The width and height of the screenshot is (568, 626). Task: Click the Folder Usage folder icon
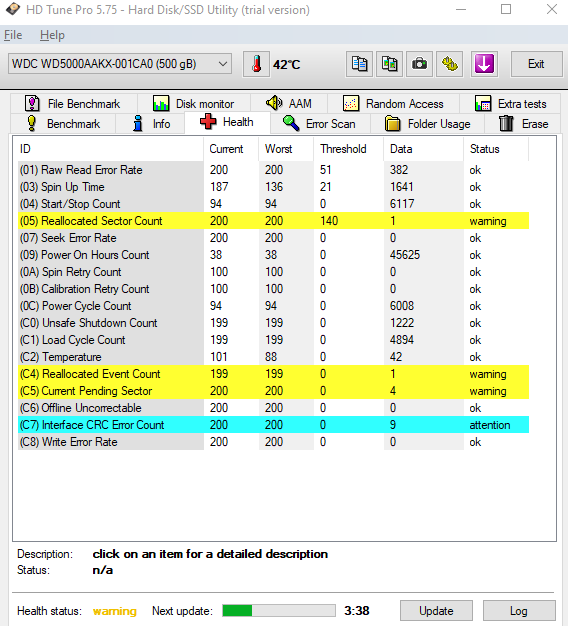(x=392, y=123)
